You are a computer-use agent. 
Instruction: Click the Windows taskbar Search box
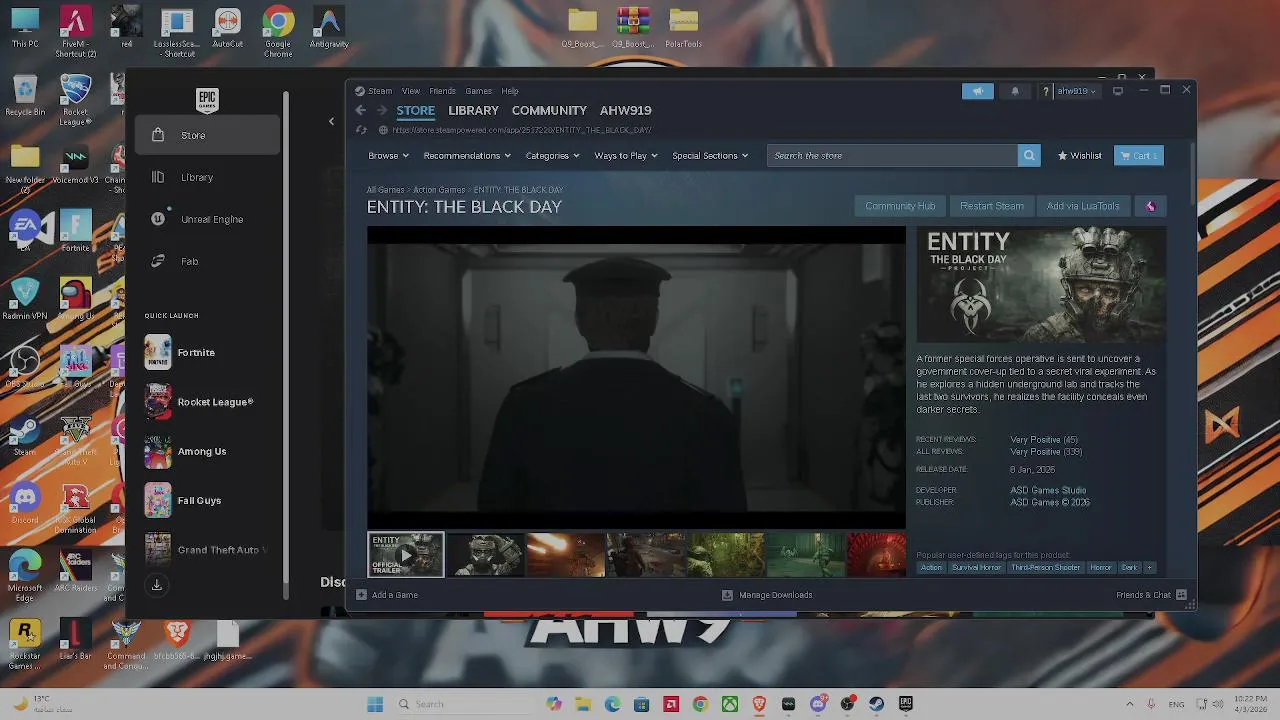coord(463,704)
